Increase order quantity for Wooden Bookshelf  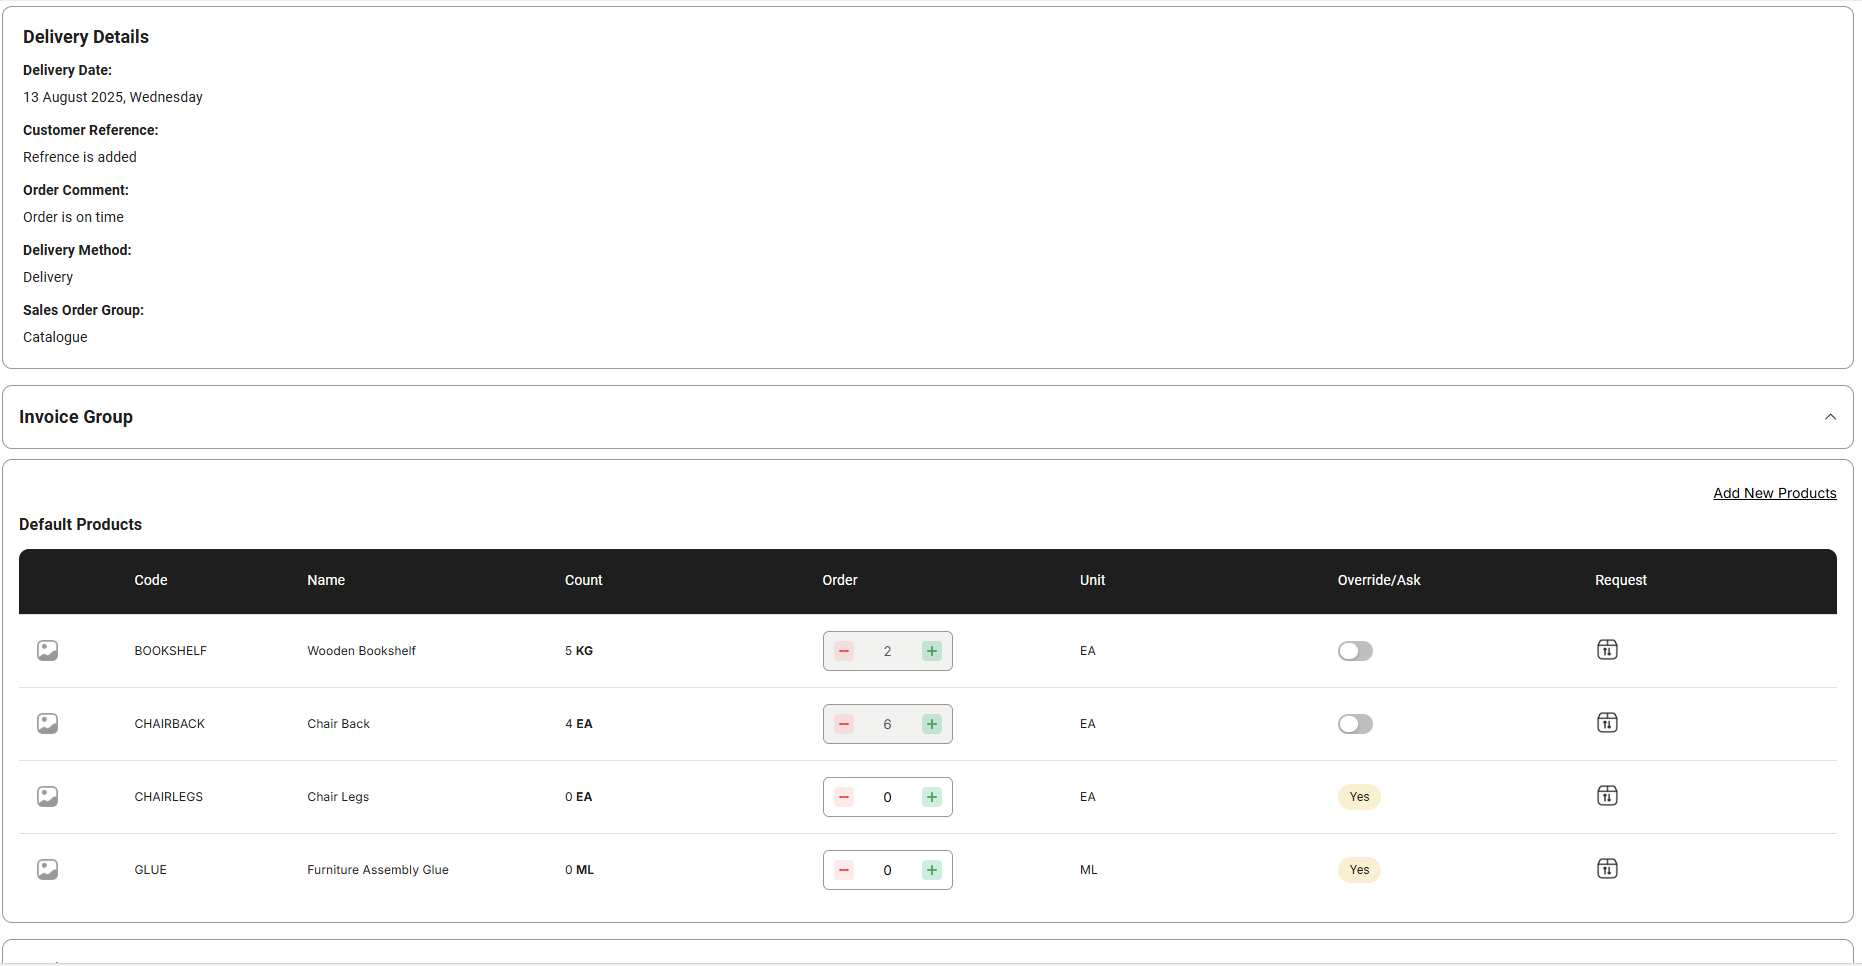[932, 651]
